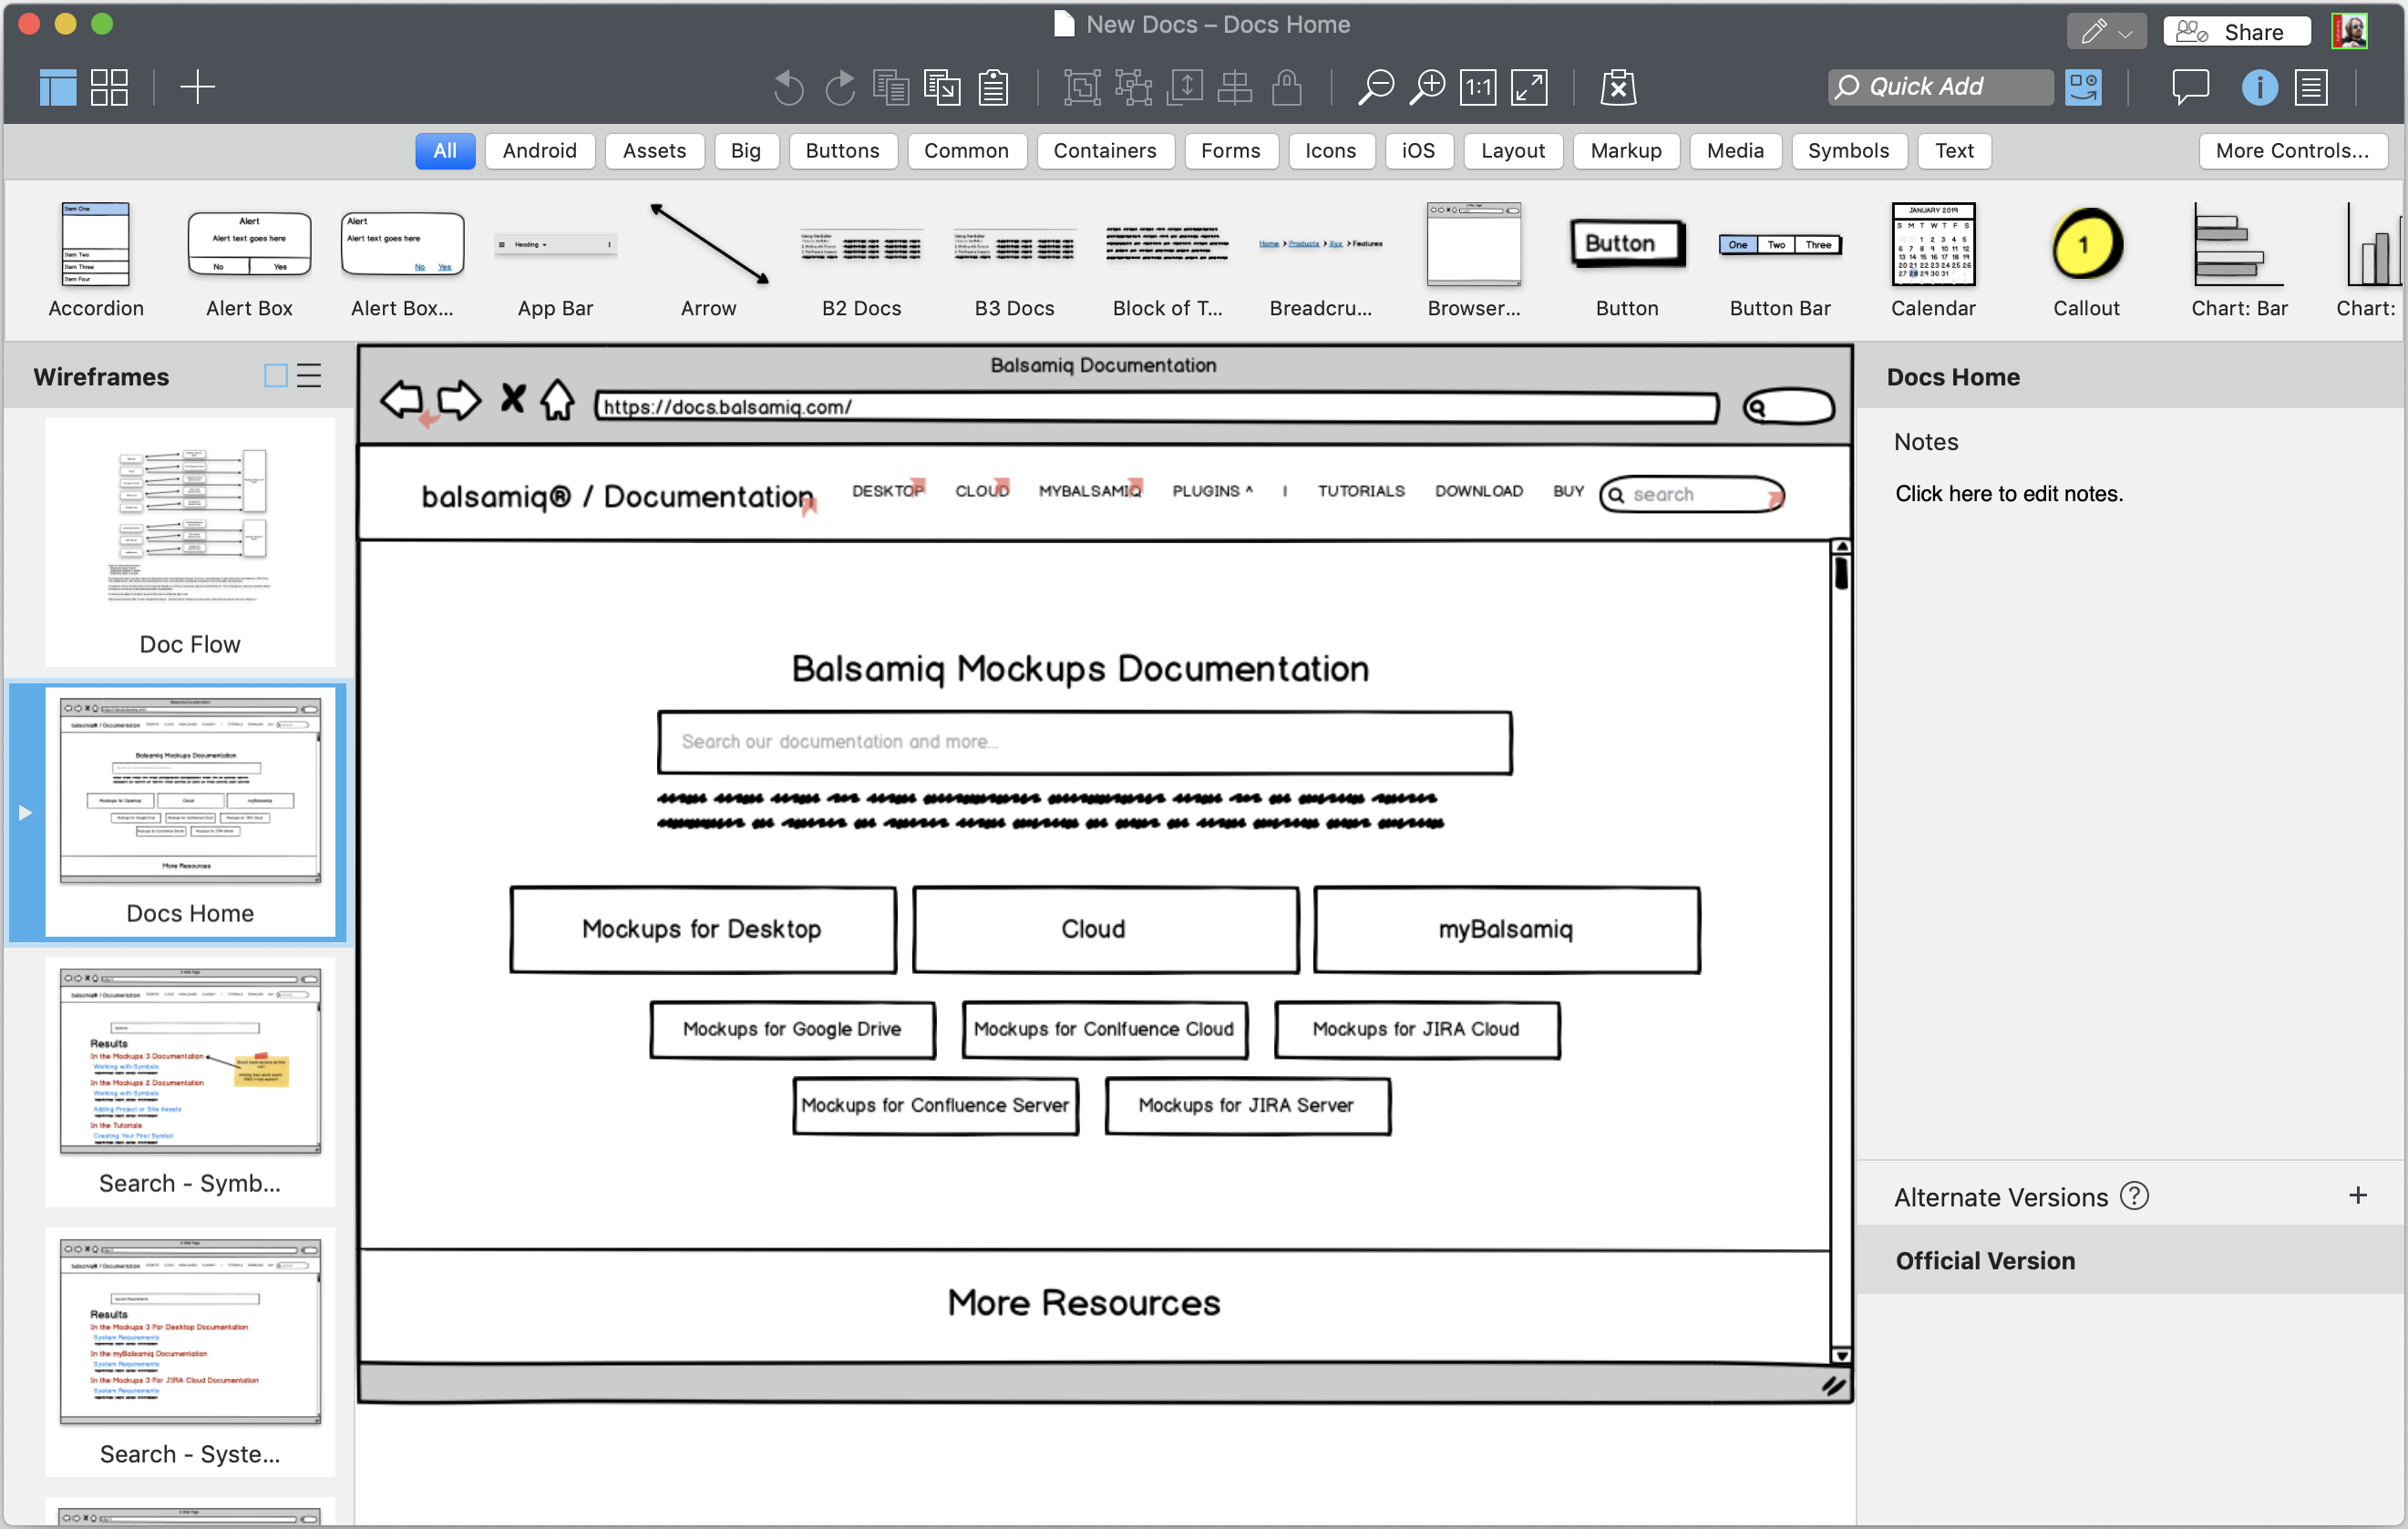Toggle the blue info inspector panel
2408x1529 pixels.
[2259, 87]
